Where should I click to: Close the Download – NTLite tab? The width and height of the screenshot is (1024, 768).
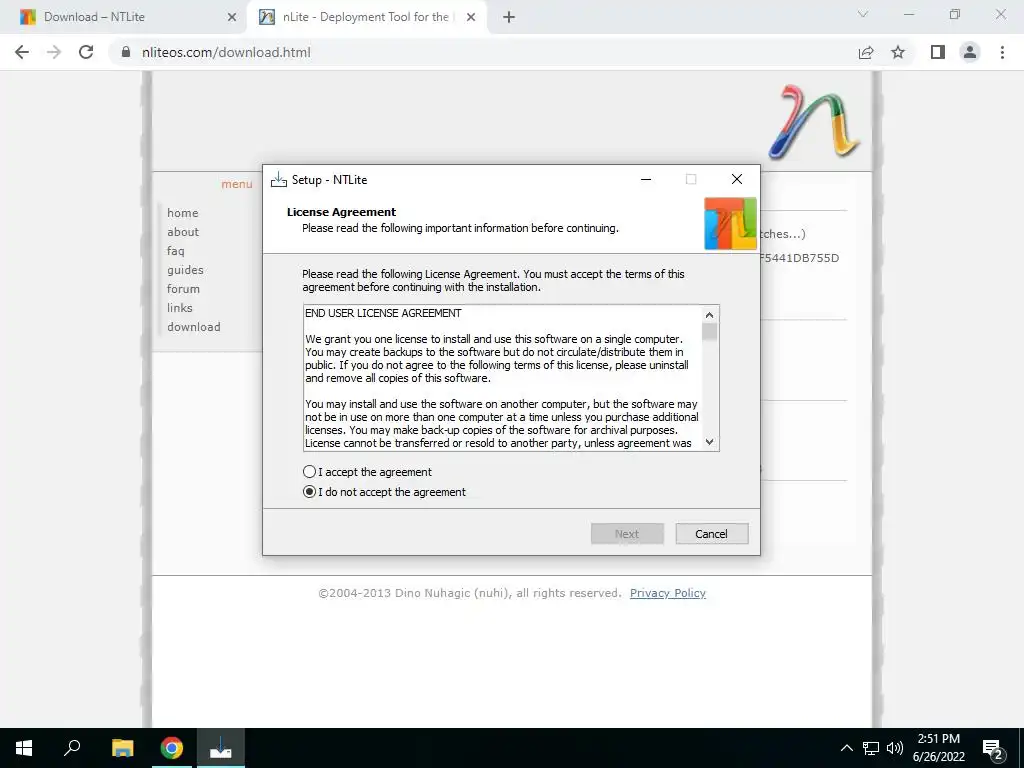pos(231,17)
